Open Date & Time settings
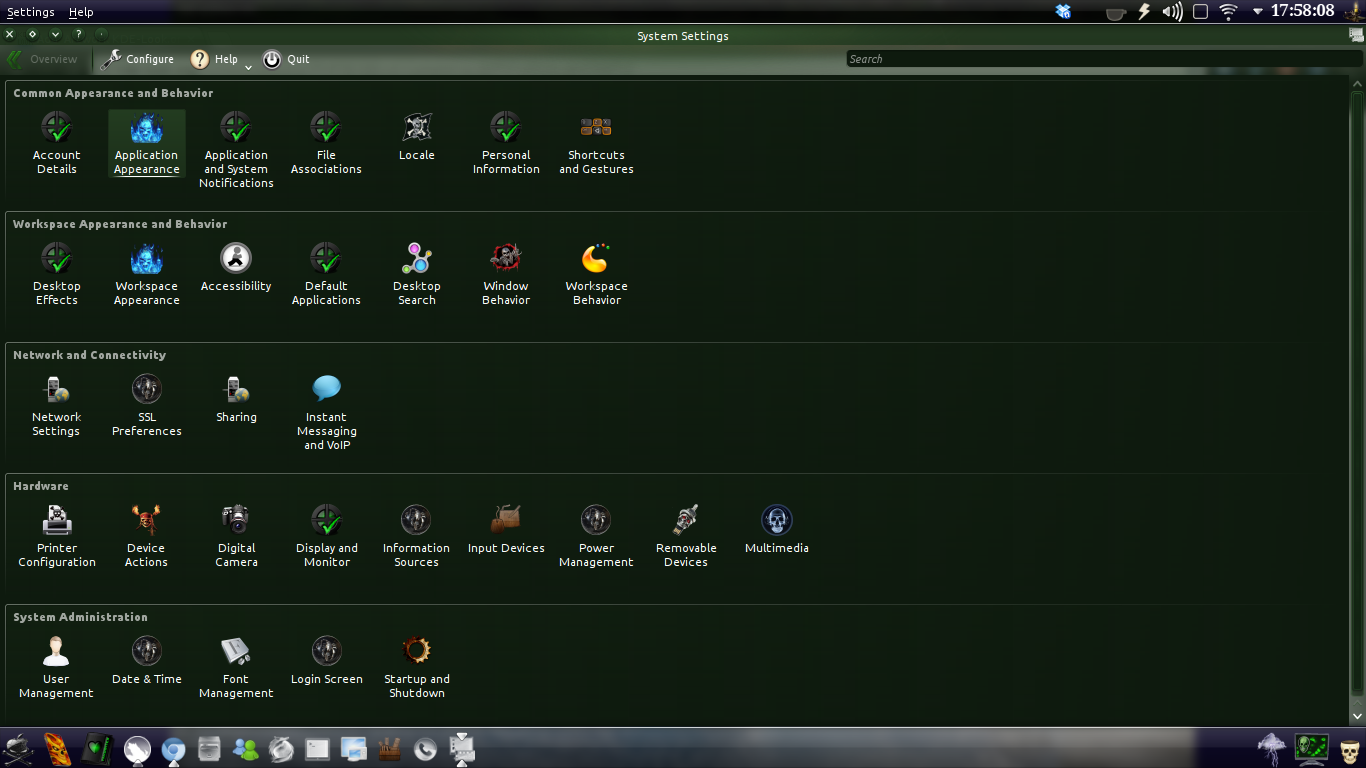This screenshot has width=1366, height=768. tap(146, 661)
